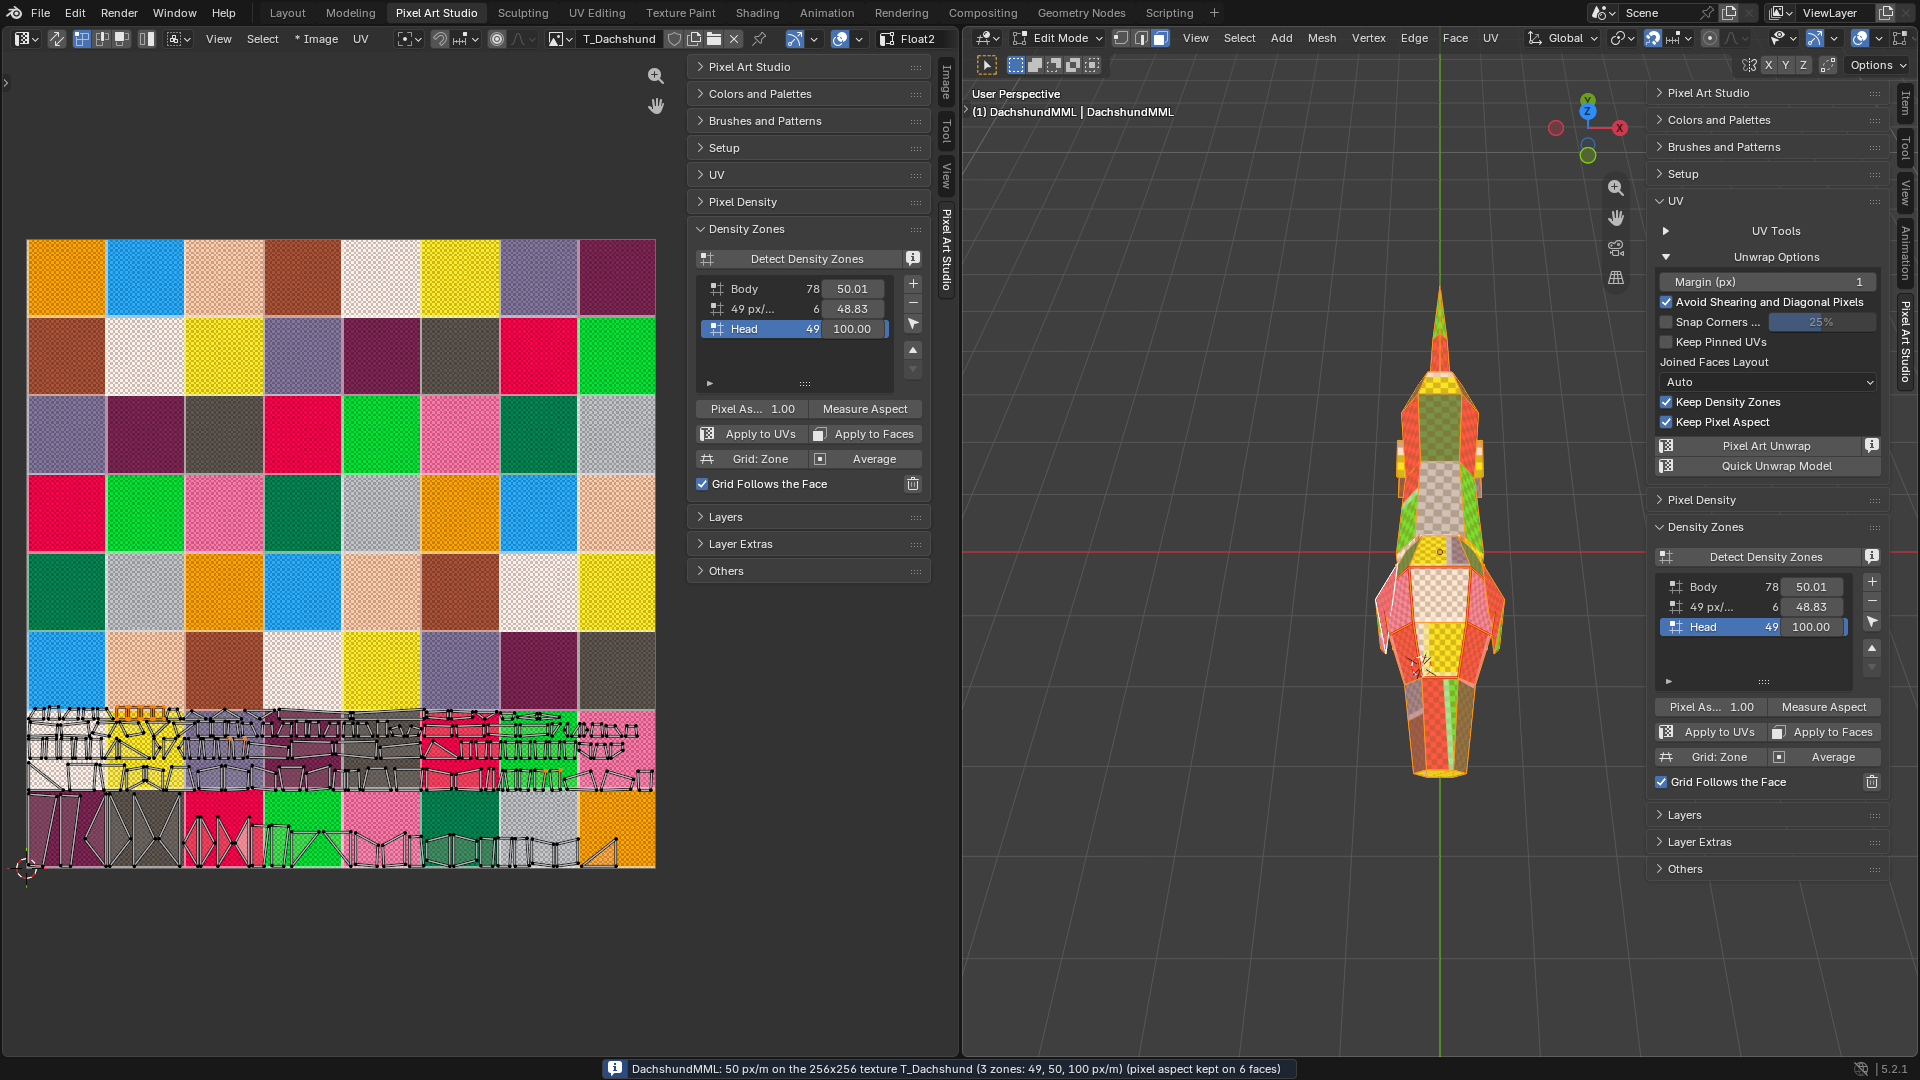Delete grid settings with trash icon in 3D viewport panel

pos(1872,782)
